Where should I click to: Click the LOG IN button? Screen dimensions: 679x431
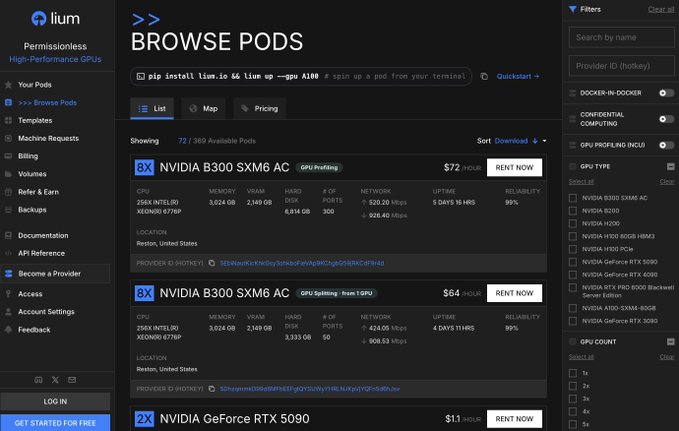point(55,402)
